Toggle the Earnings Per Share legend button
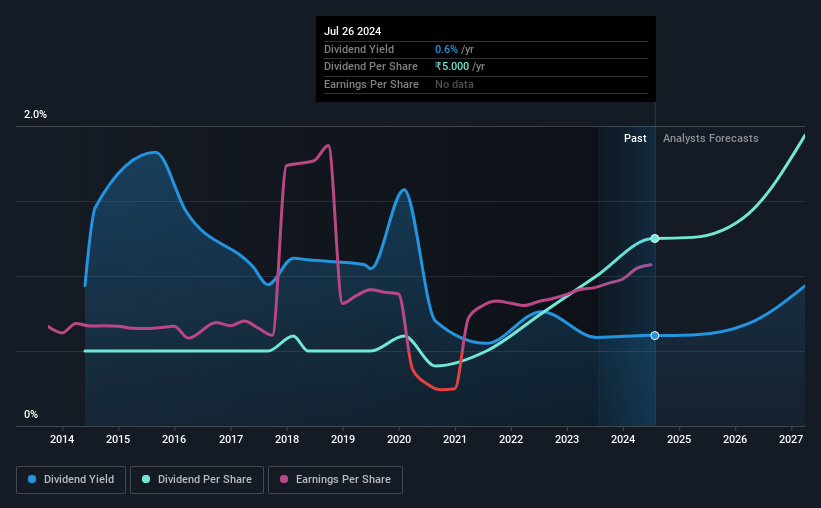The width and height of the screenshot is (821, 508). 335,480
